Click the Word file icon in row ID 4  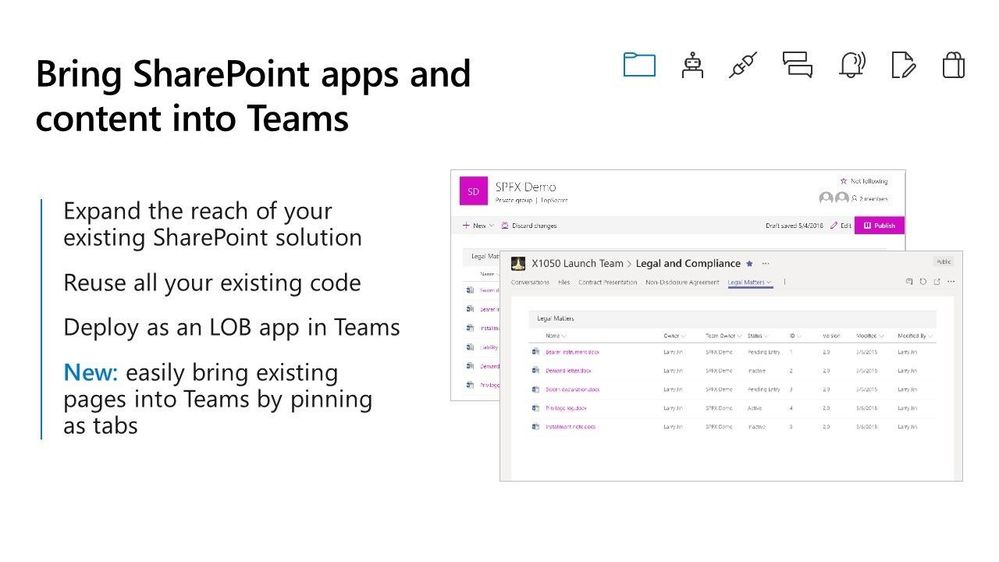[535, 408]
